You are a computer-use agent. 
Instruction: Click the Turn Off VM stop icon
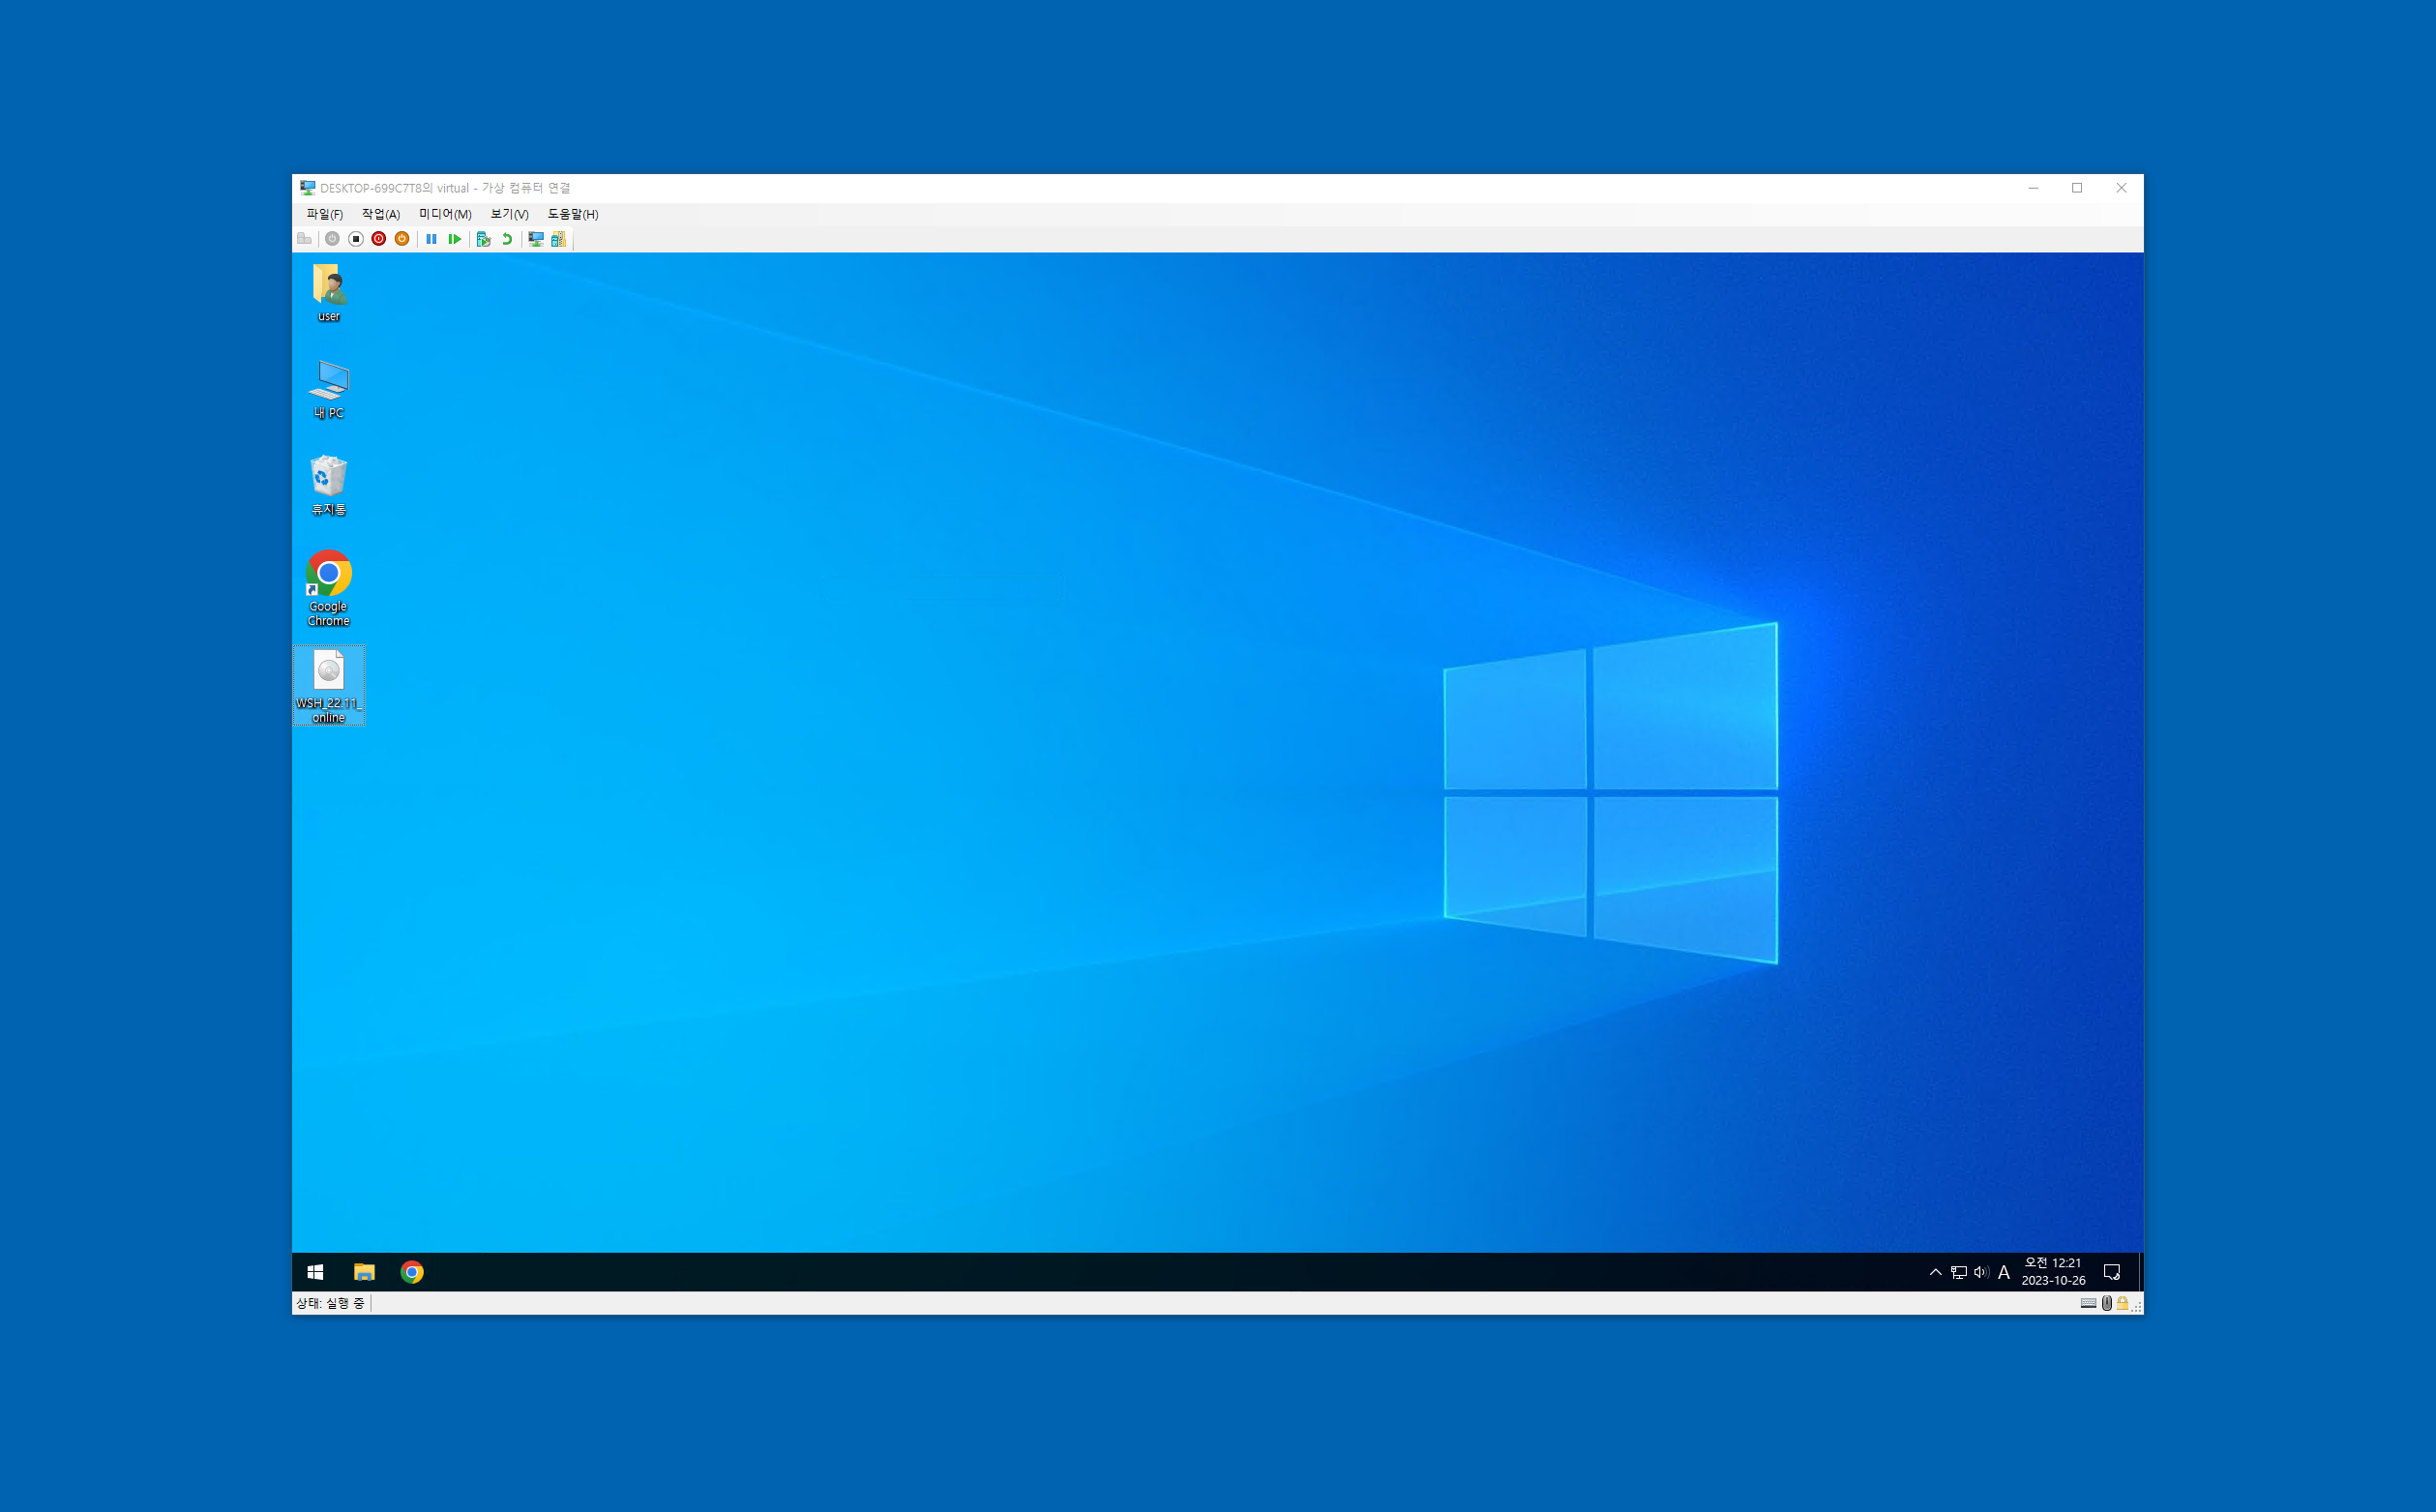point(356,239)
